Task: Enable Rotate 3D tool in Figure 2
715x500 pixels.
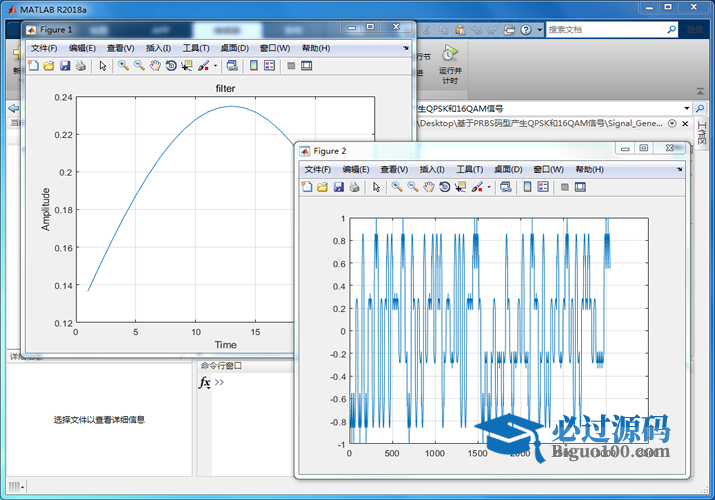Action: pyautogui.click(x=445, y=187)
